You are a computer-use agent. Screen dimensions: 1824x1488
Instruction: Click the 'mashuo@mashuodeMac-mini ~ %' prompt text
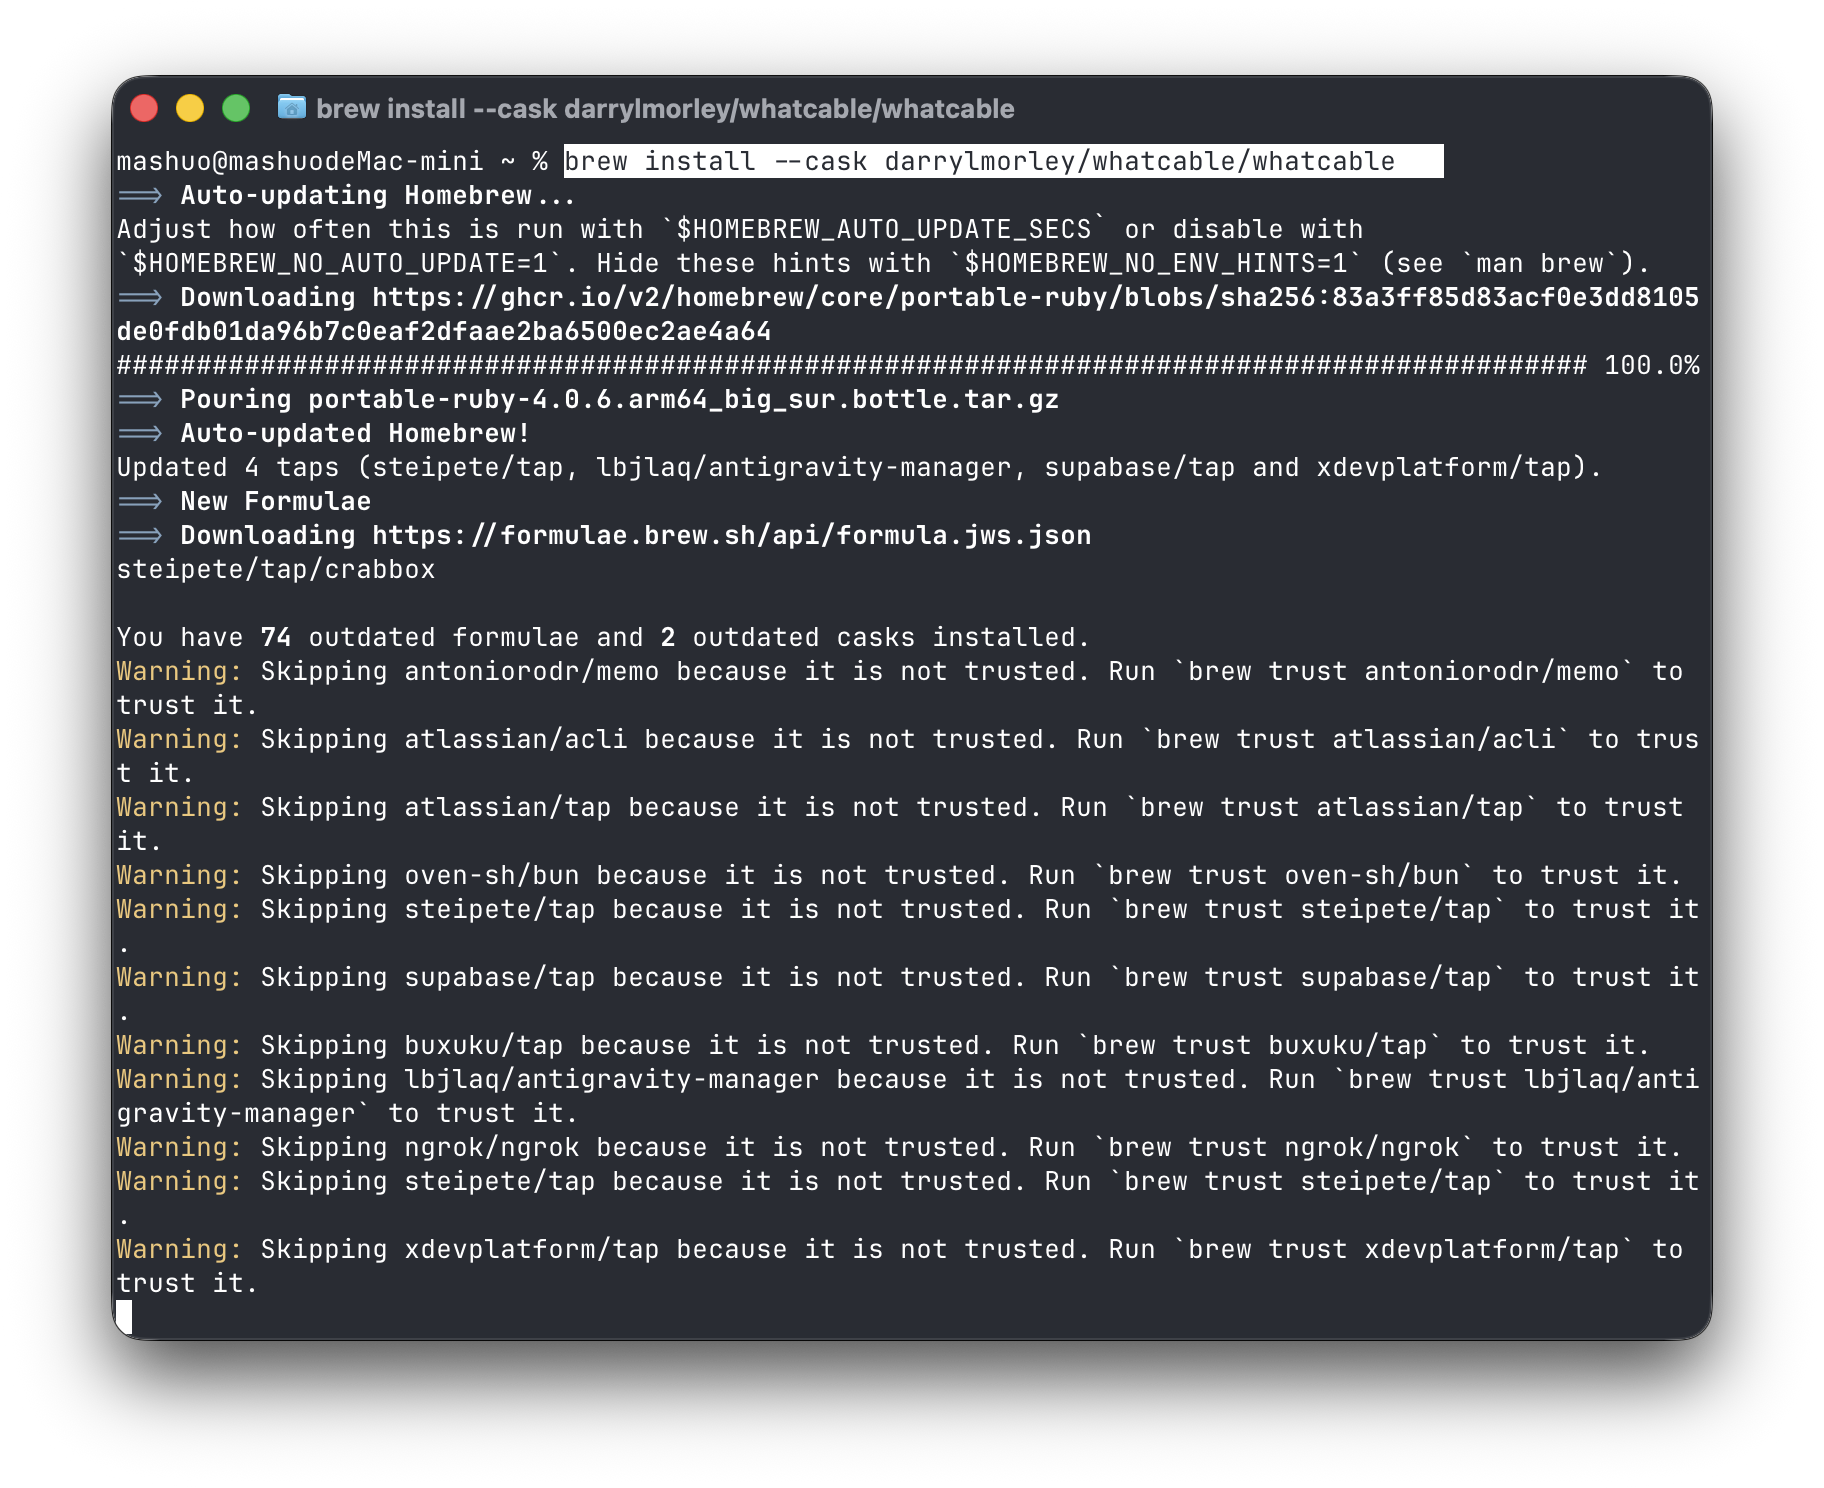coord(332,161)
